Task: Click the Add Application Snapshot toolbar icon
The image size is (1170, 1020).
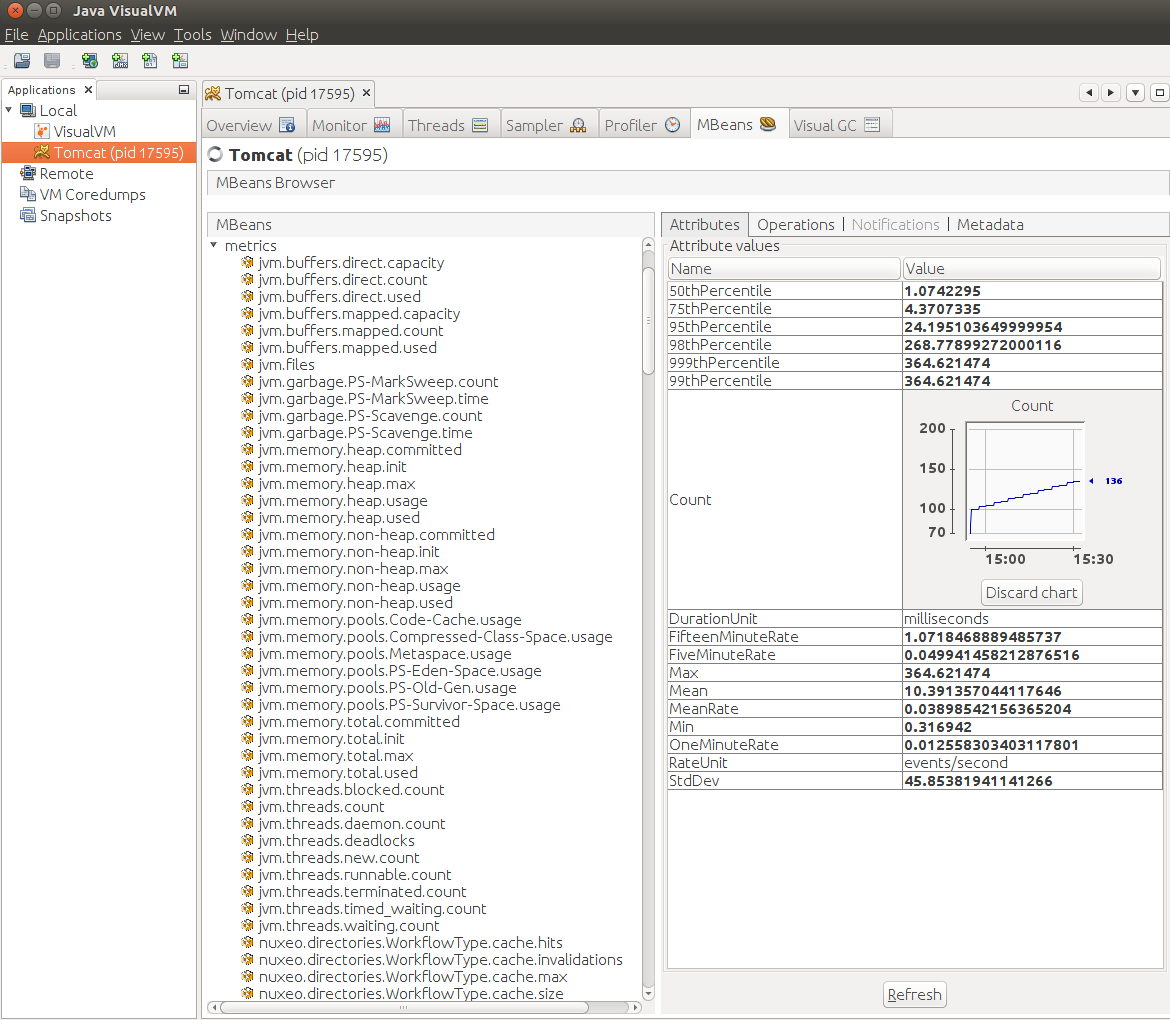Action: (x=181, y=60)
